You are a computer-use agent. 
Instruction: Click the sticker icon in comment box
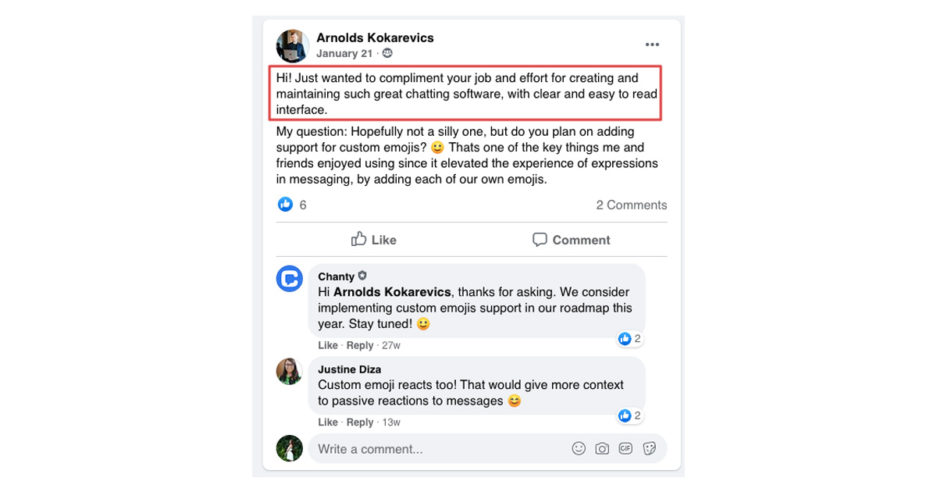click(x=649, y=449)
